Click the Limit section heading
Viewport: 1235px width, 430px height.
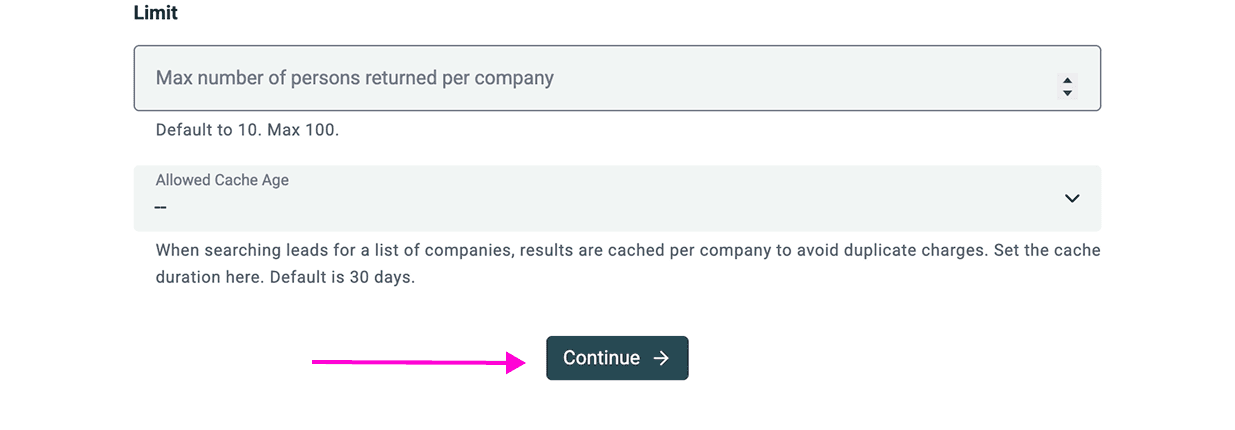(x=155, y=14)
